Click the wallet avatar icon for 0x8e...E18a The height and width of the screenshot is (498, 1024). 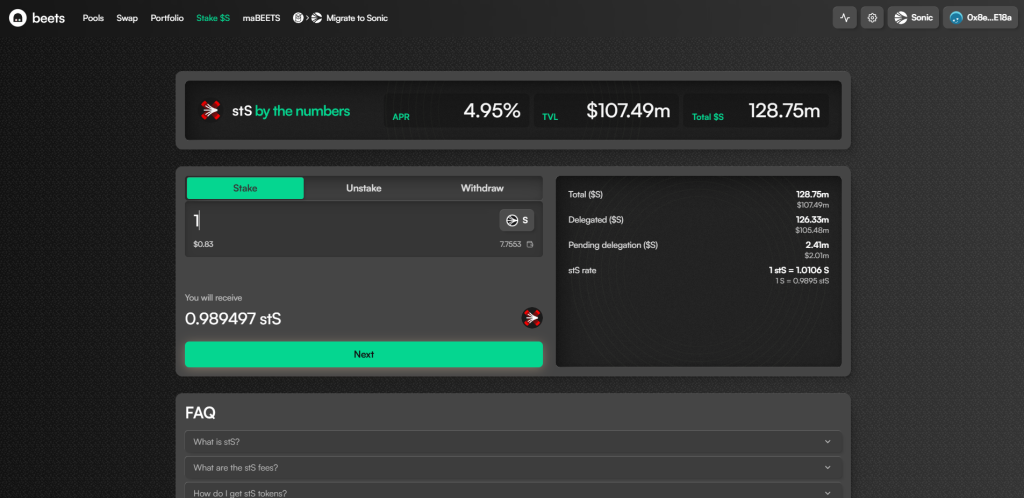[x=957, y=18]
